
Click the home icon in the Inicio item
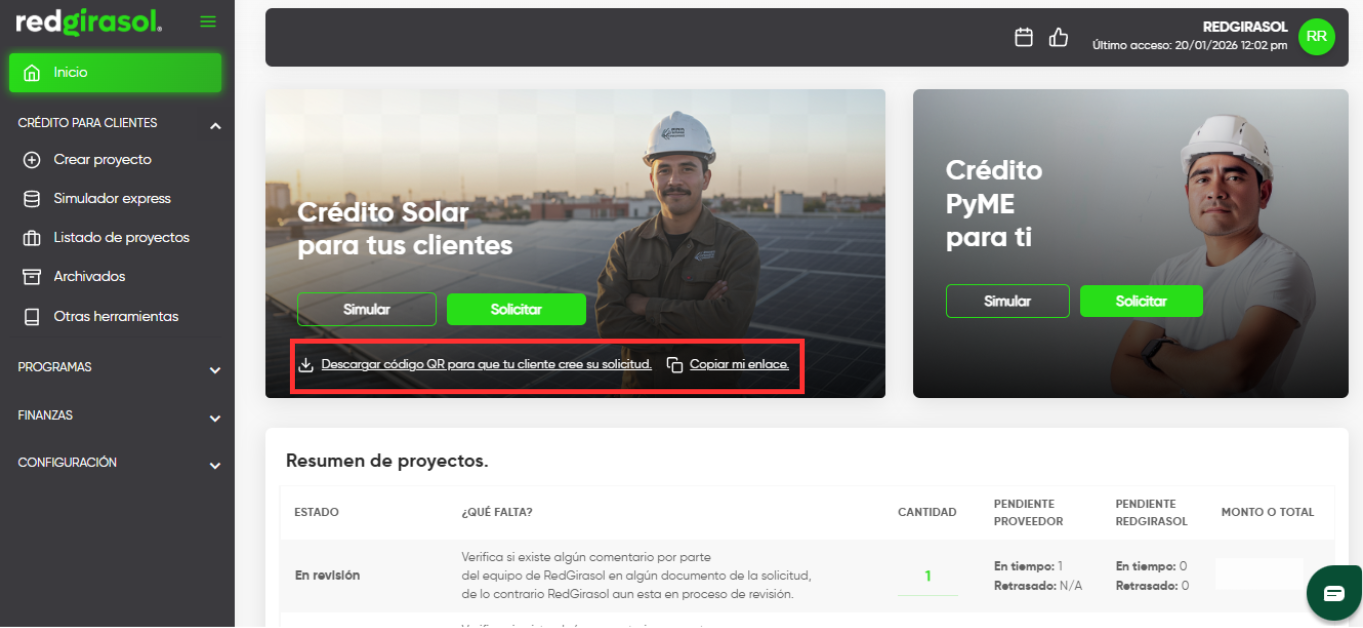[x=32, y=73]
